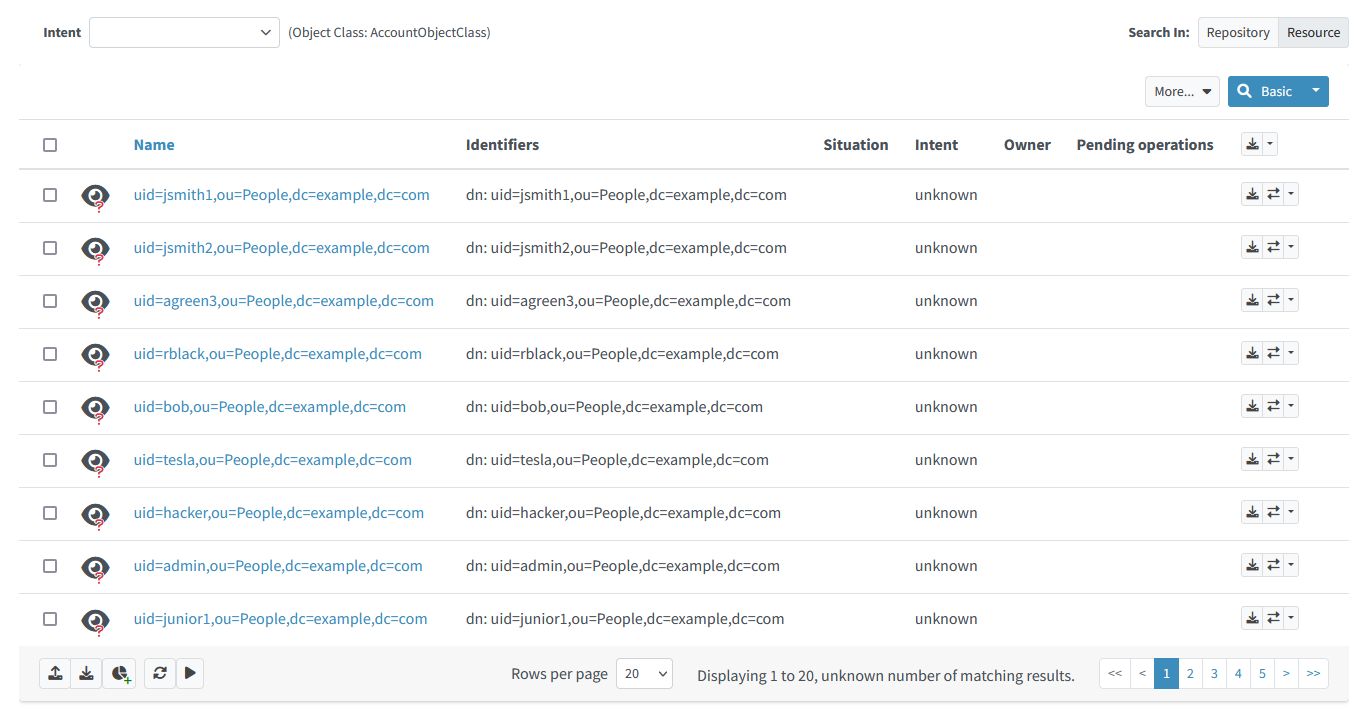Screen dimensions: 1367x709
Task: Refresh the account list using the refresh icon
Action: 159,673
